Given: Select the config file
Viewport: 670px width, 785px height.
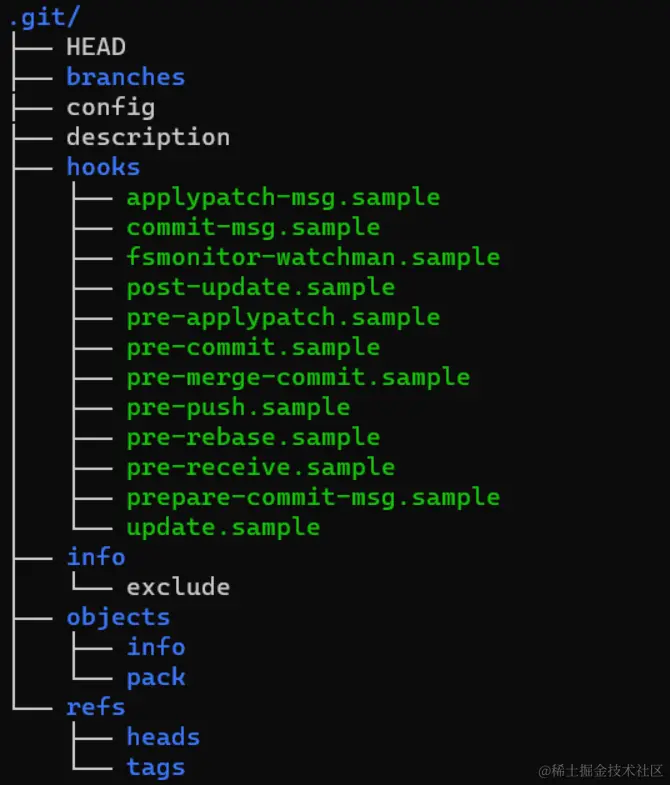Looking at the screenshot, I should tap(110, 107).
